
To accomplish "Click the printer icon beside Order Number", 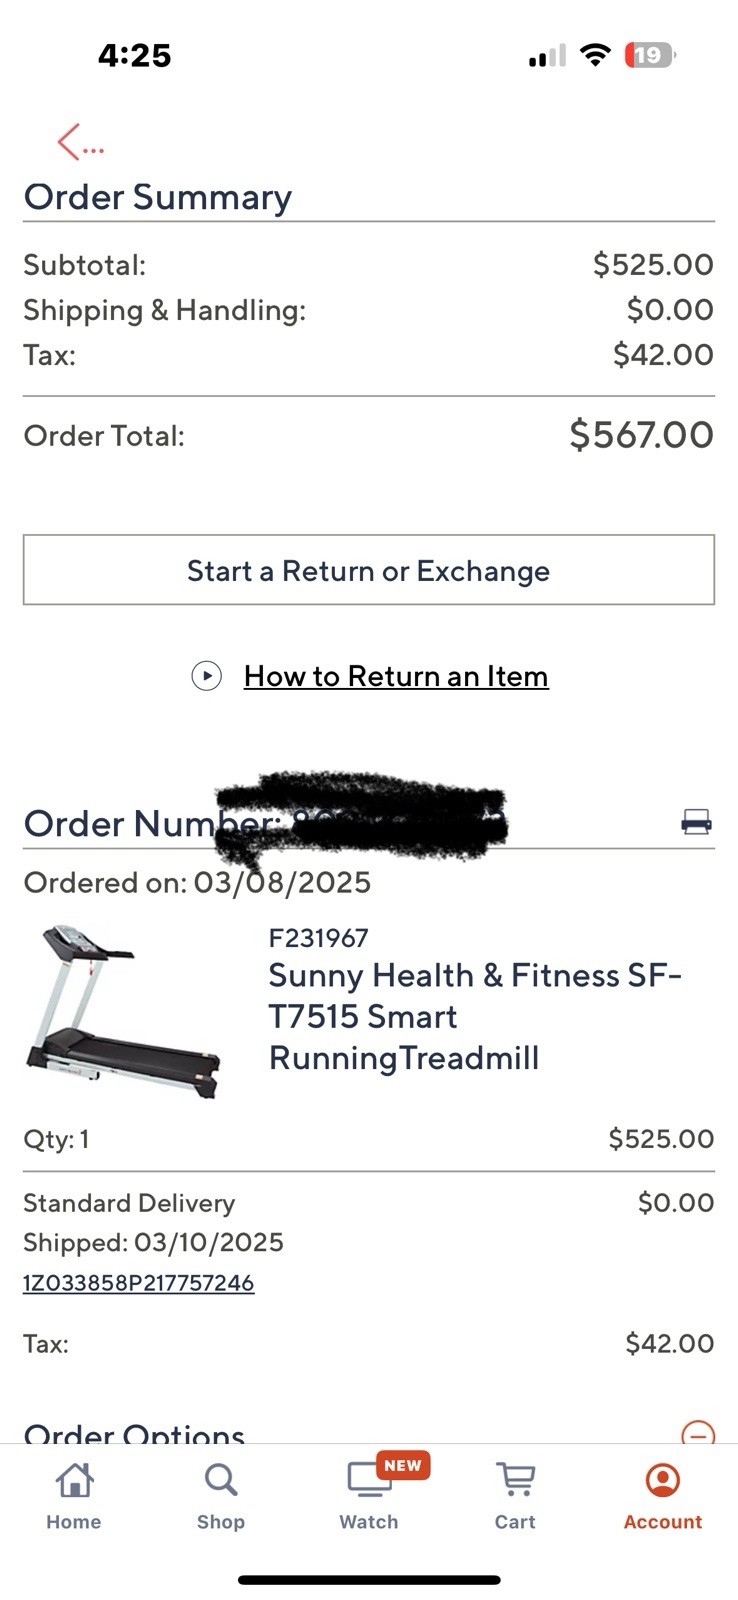I will [696, 822].
